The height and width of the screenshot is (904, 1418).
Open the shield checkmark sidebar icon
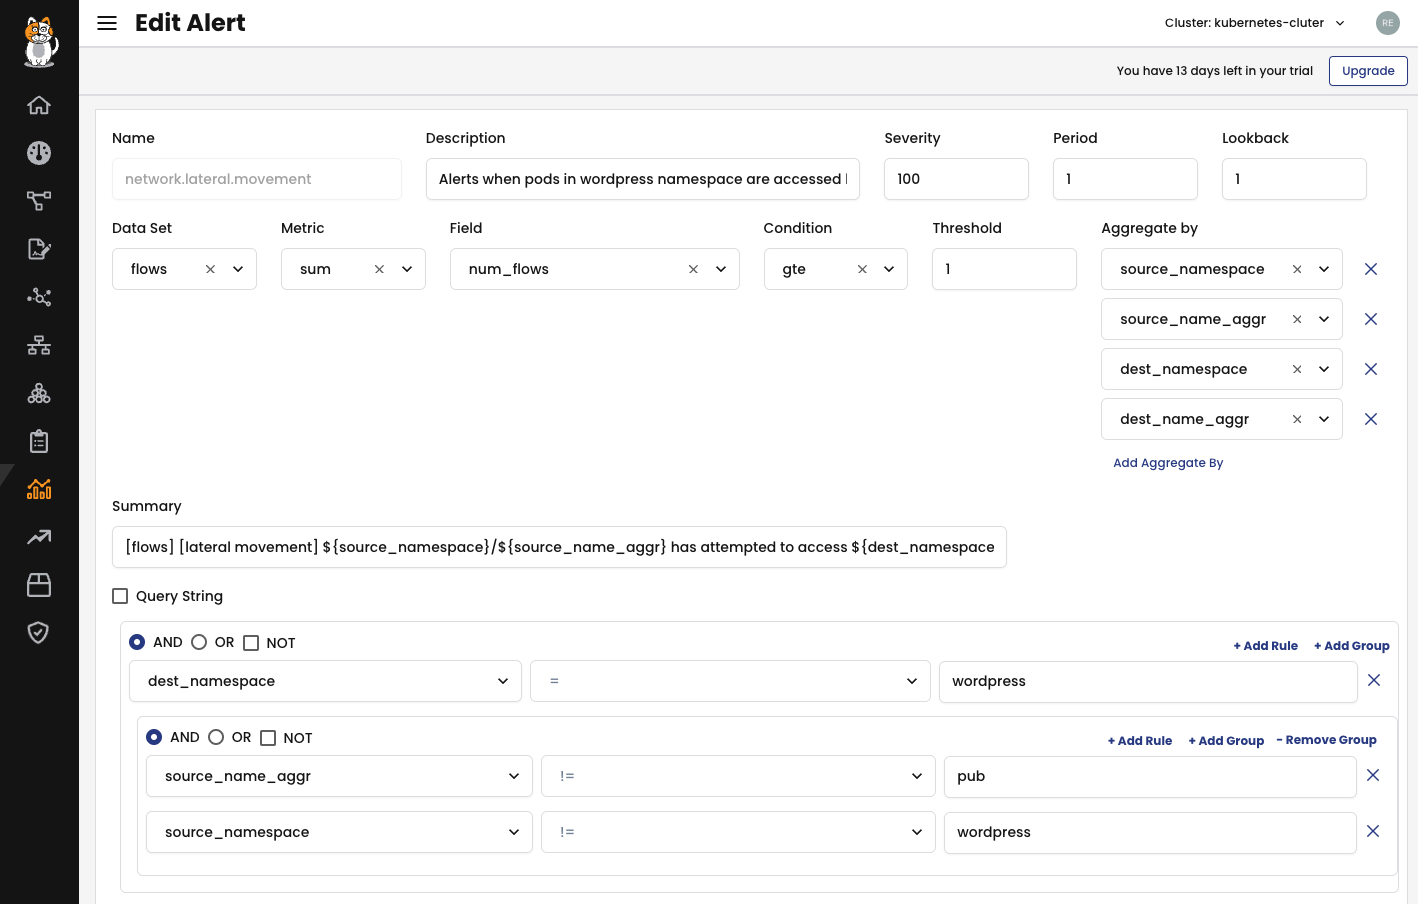(39, 632)
